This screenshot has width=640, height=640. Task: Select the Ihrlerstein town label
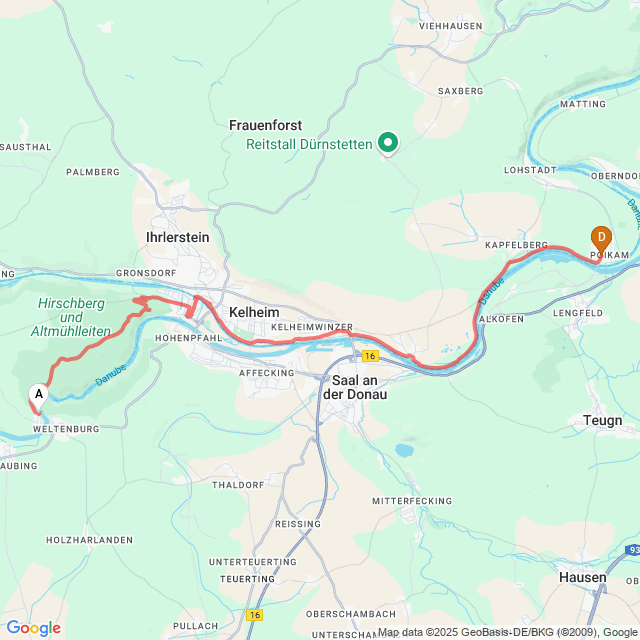178,237
